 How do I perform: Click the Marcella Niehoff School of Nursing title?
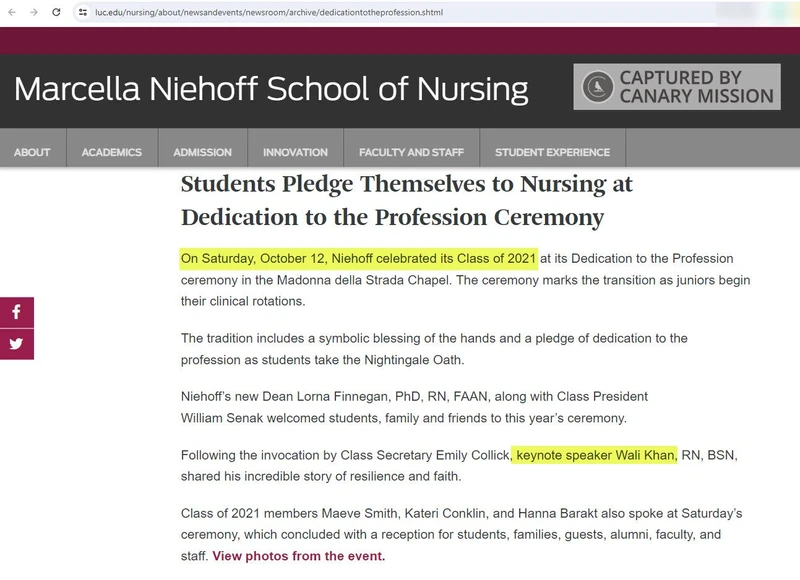(x=271, y=89)
